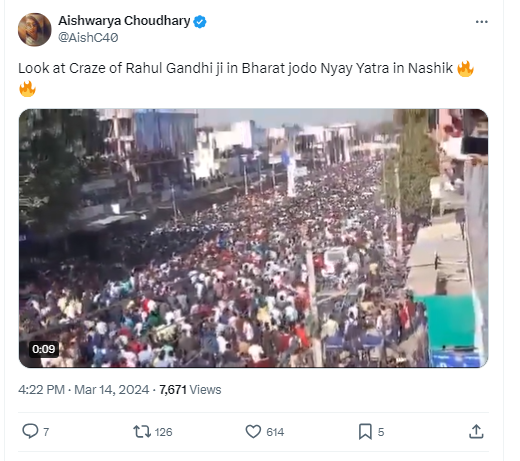Click the 614 likes count
Screen dimensions: 520x461
tap(275, 432)
